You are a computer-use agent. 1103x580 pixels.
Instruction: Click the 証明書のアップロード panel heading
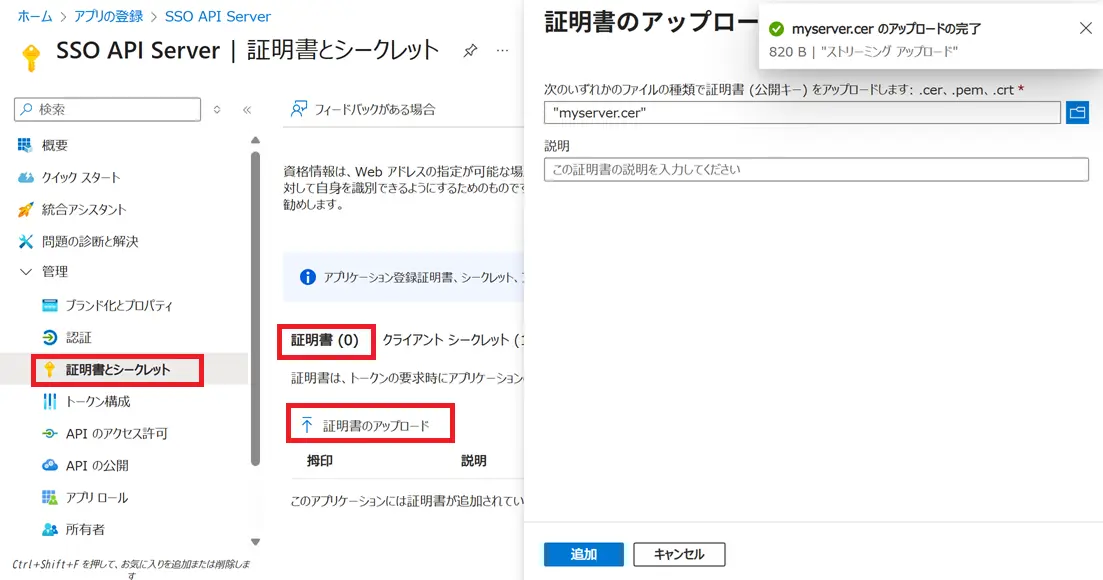[x=651, y=22]
